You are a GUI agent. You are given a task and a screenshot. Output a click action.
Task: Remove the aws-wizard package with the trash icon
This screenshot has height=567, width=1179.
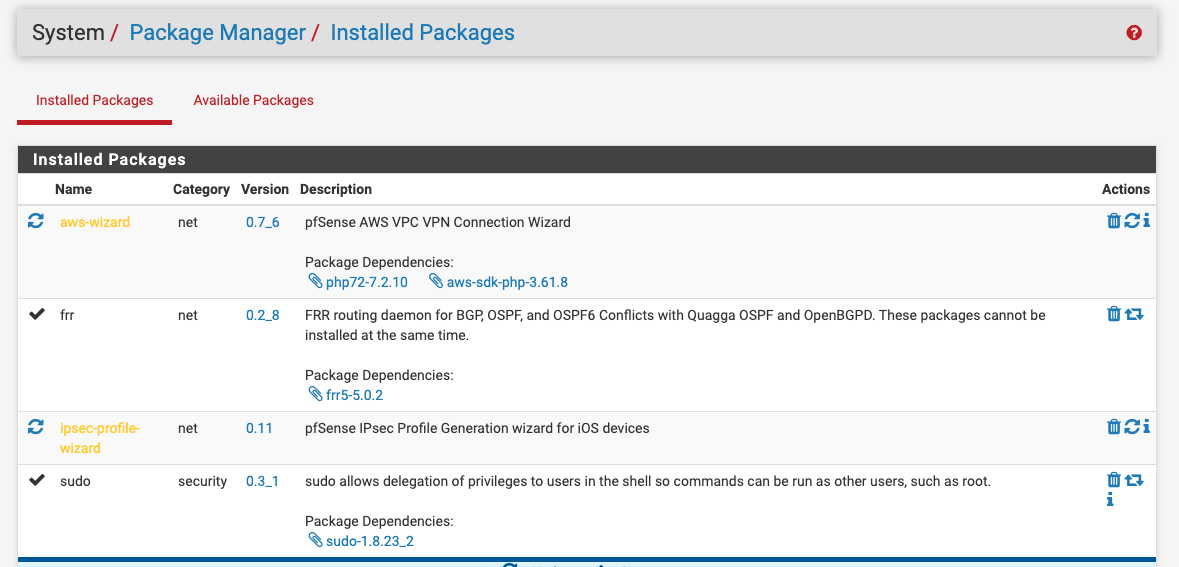click(x=1113, y=221)
